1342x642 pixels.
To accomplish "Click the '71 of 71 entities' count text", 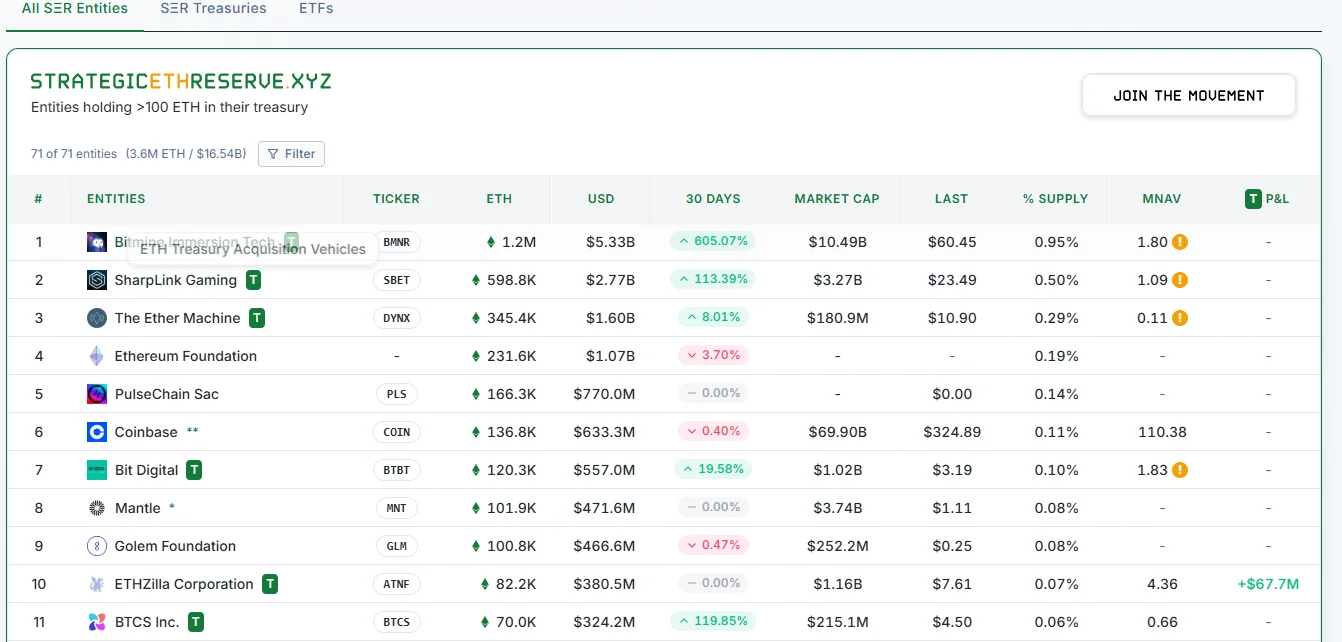I will tap(74, 154).
